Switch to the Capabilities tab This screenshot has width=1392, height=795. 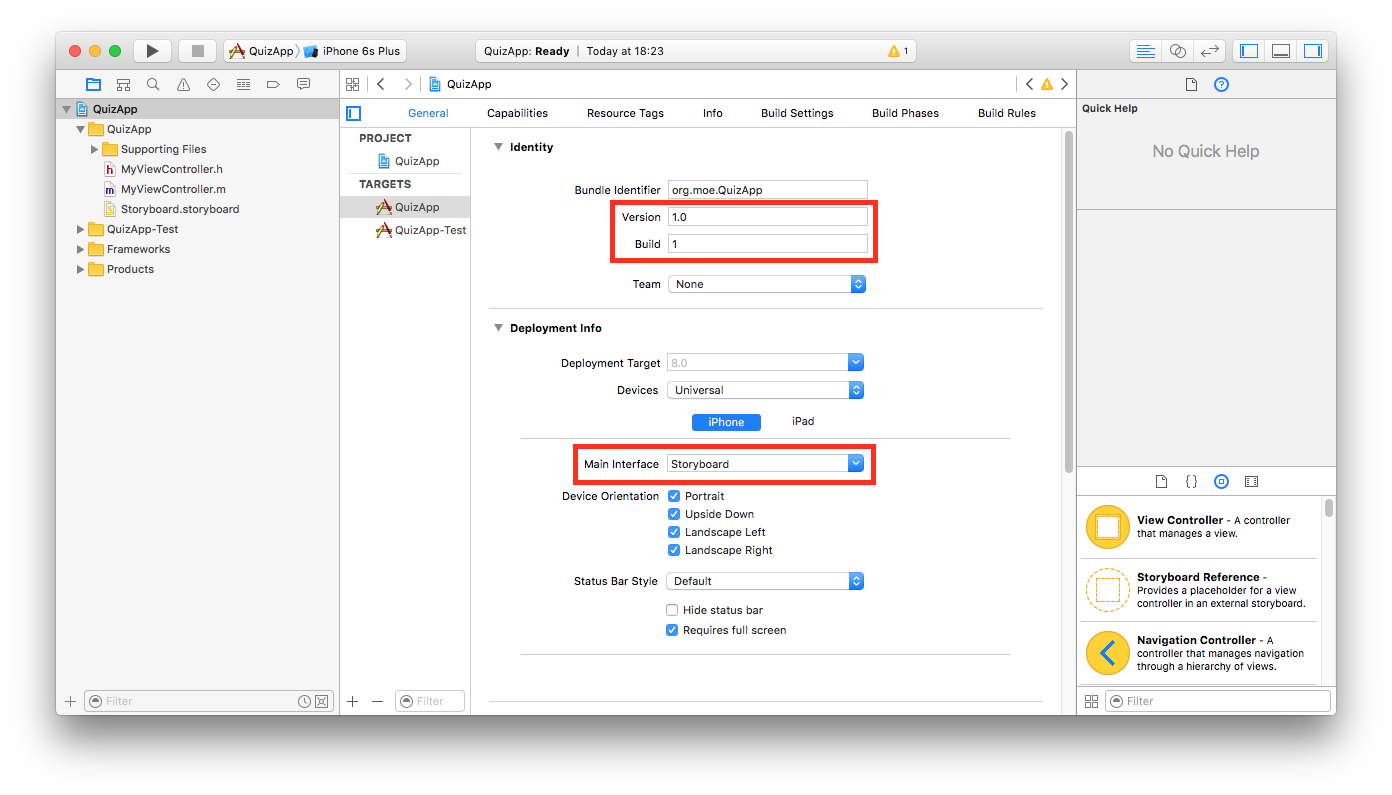517,113
